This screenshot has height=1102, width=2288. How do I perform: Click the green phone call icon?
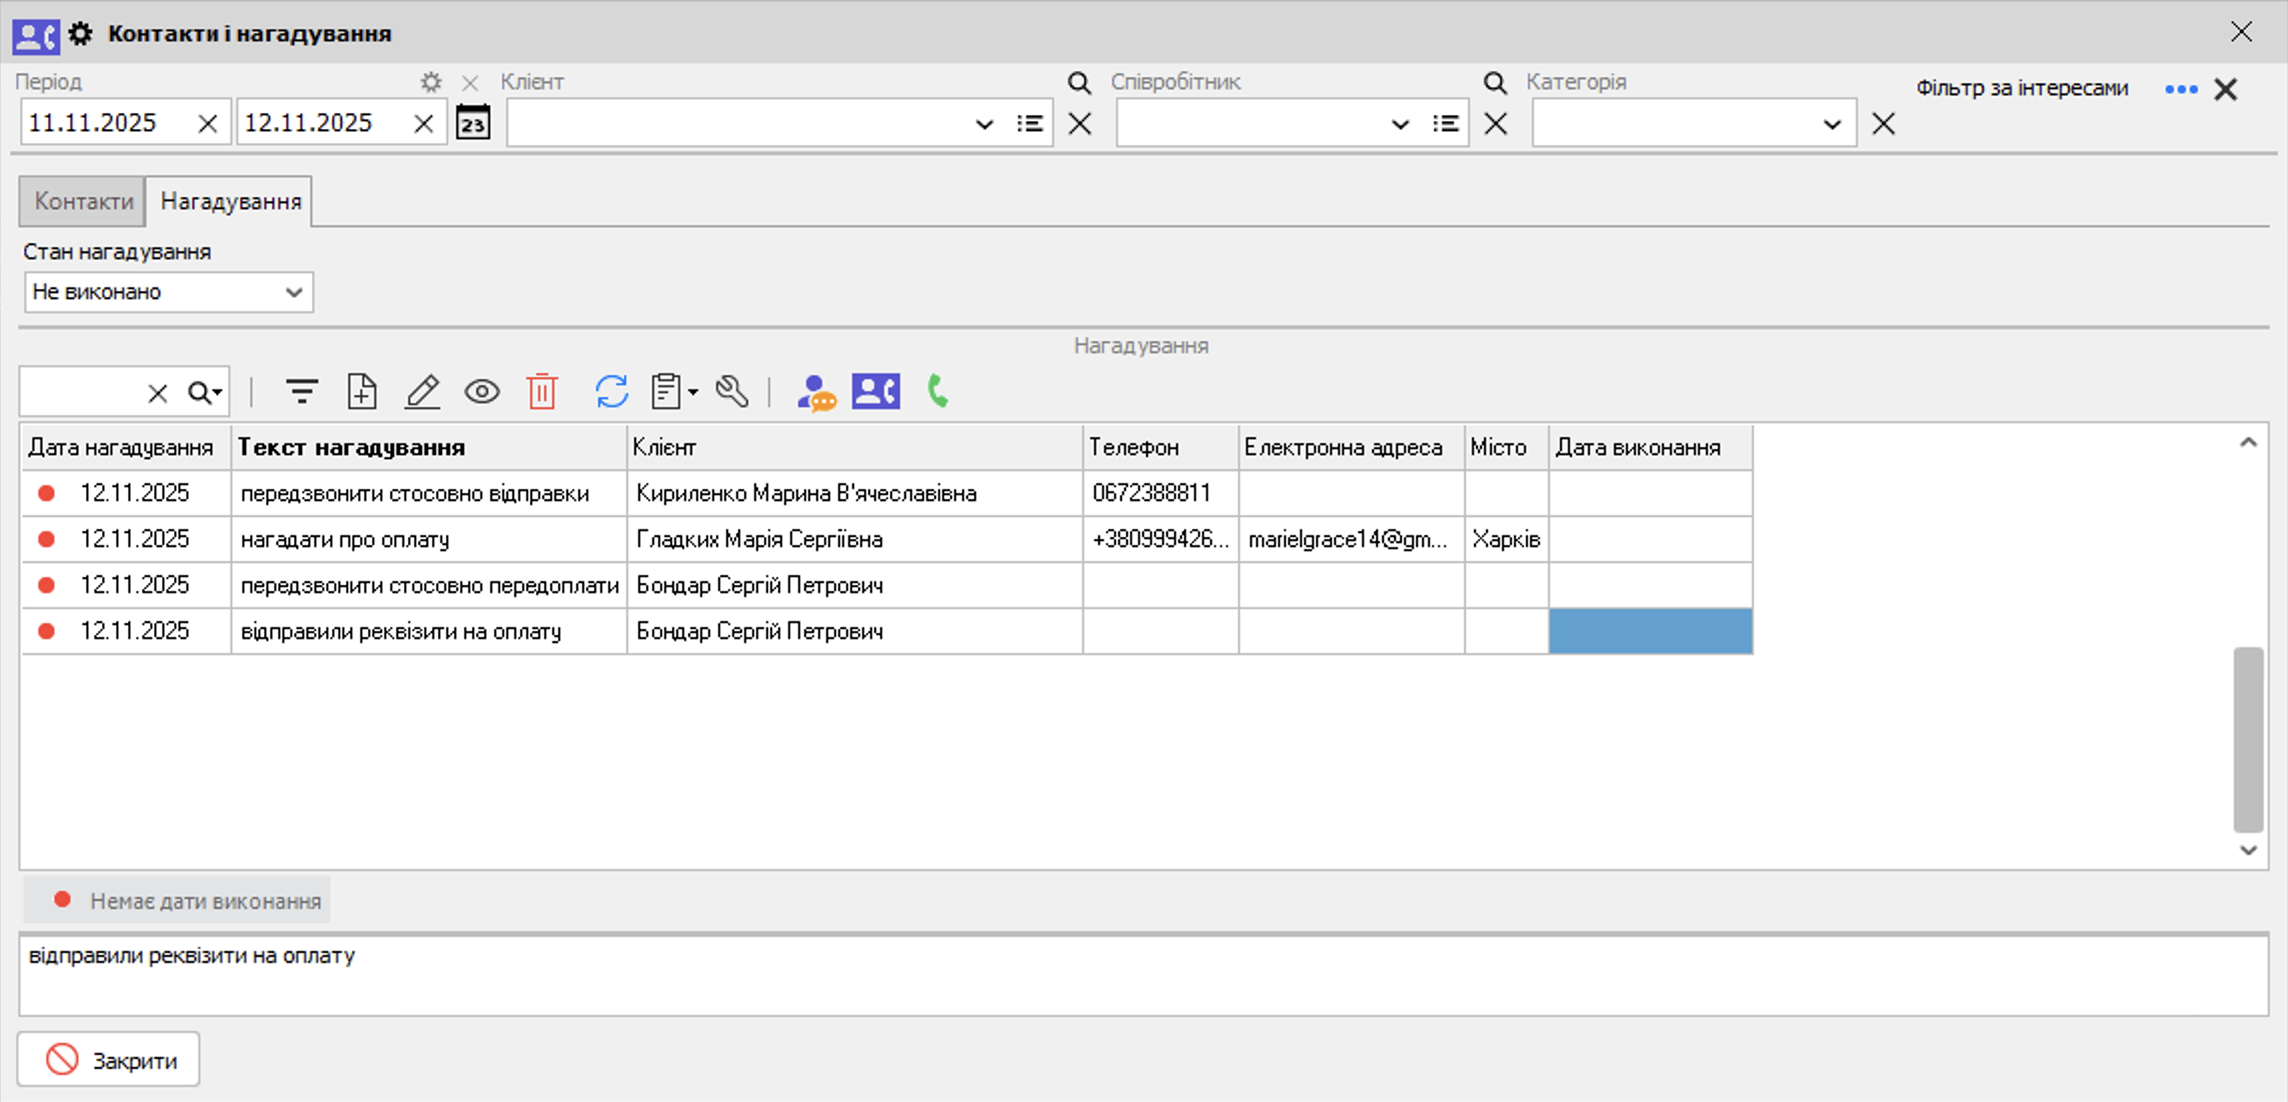pos(938,392)
